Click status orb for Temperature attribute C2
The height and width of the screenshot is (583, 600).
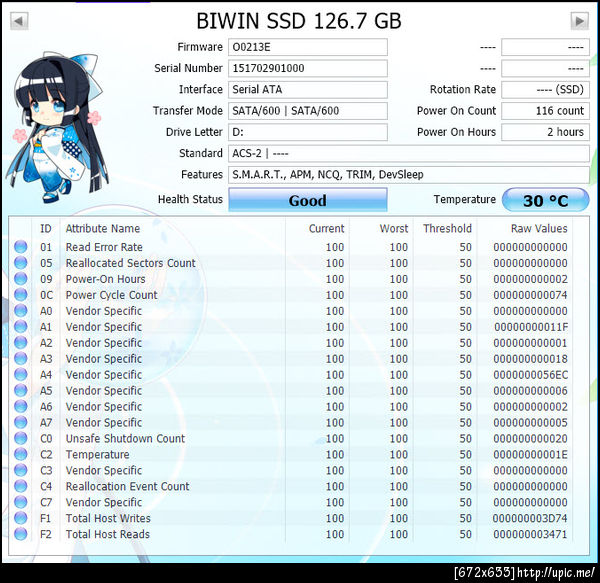pyautogui.click(x=21, y=454)
